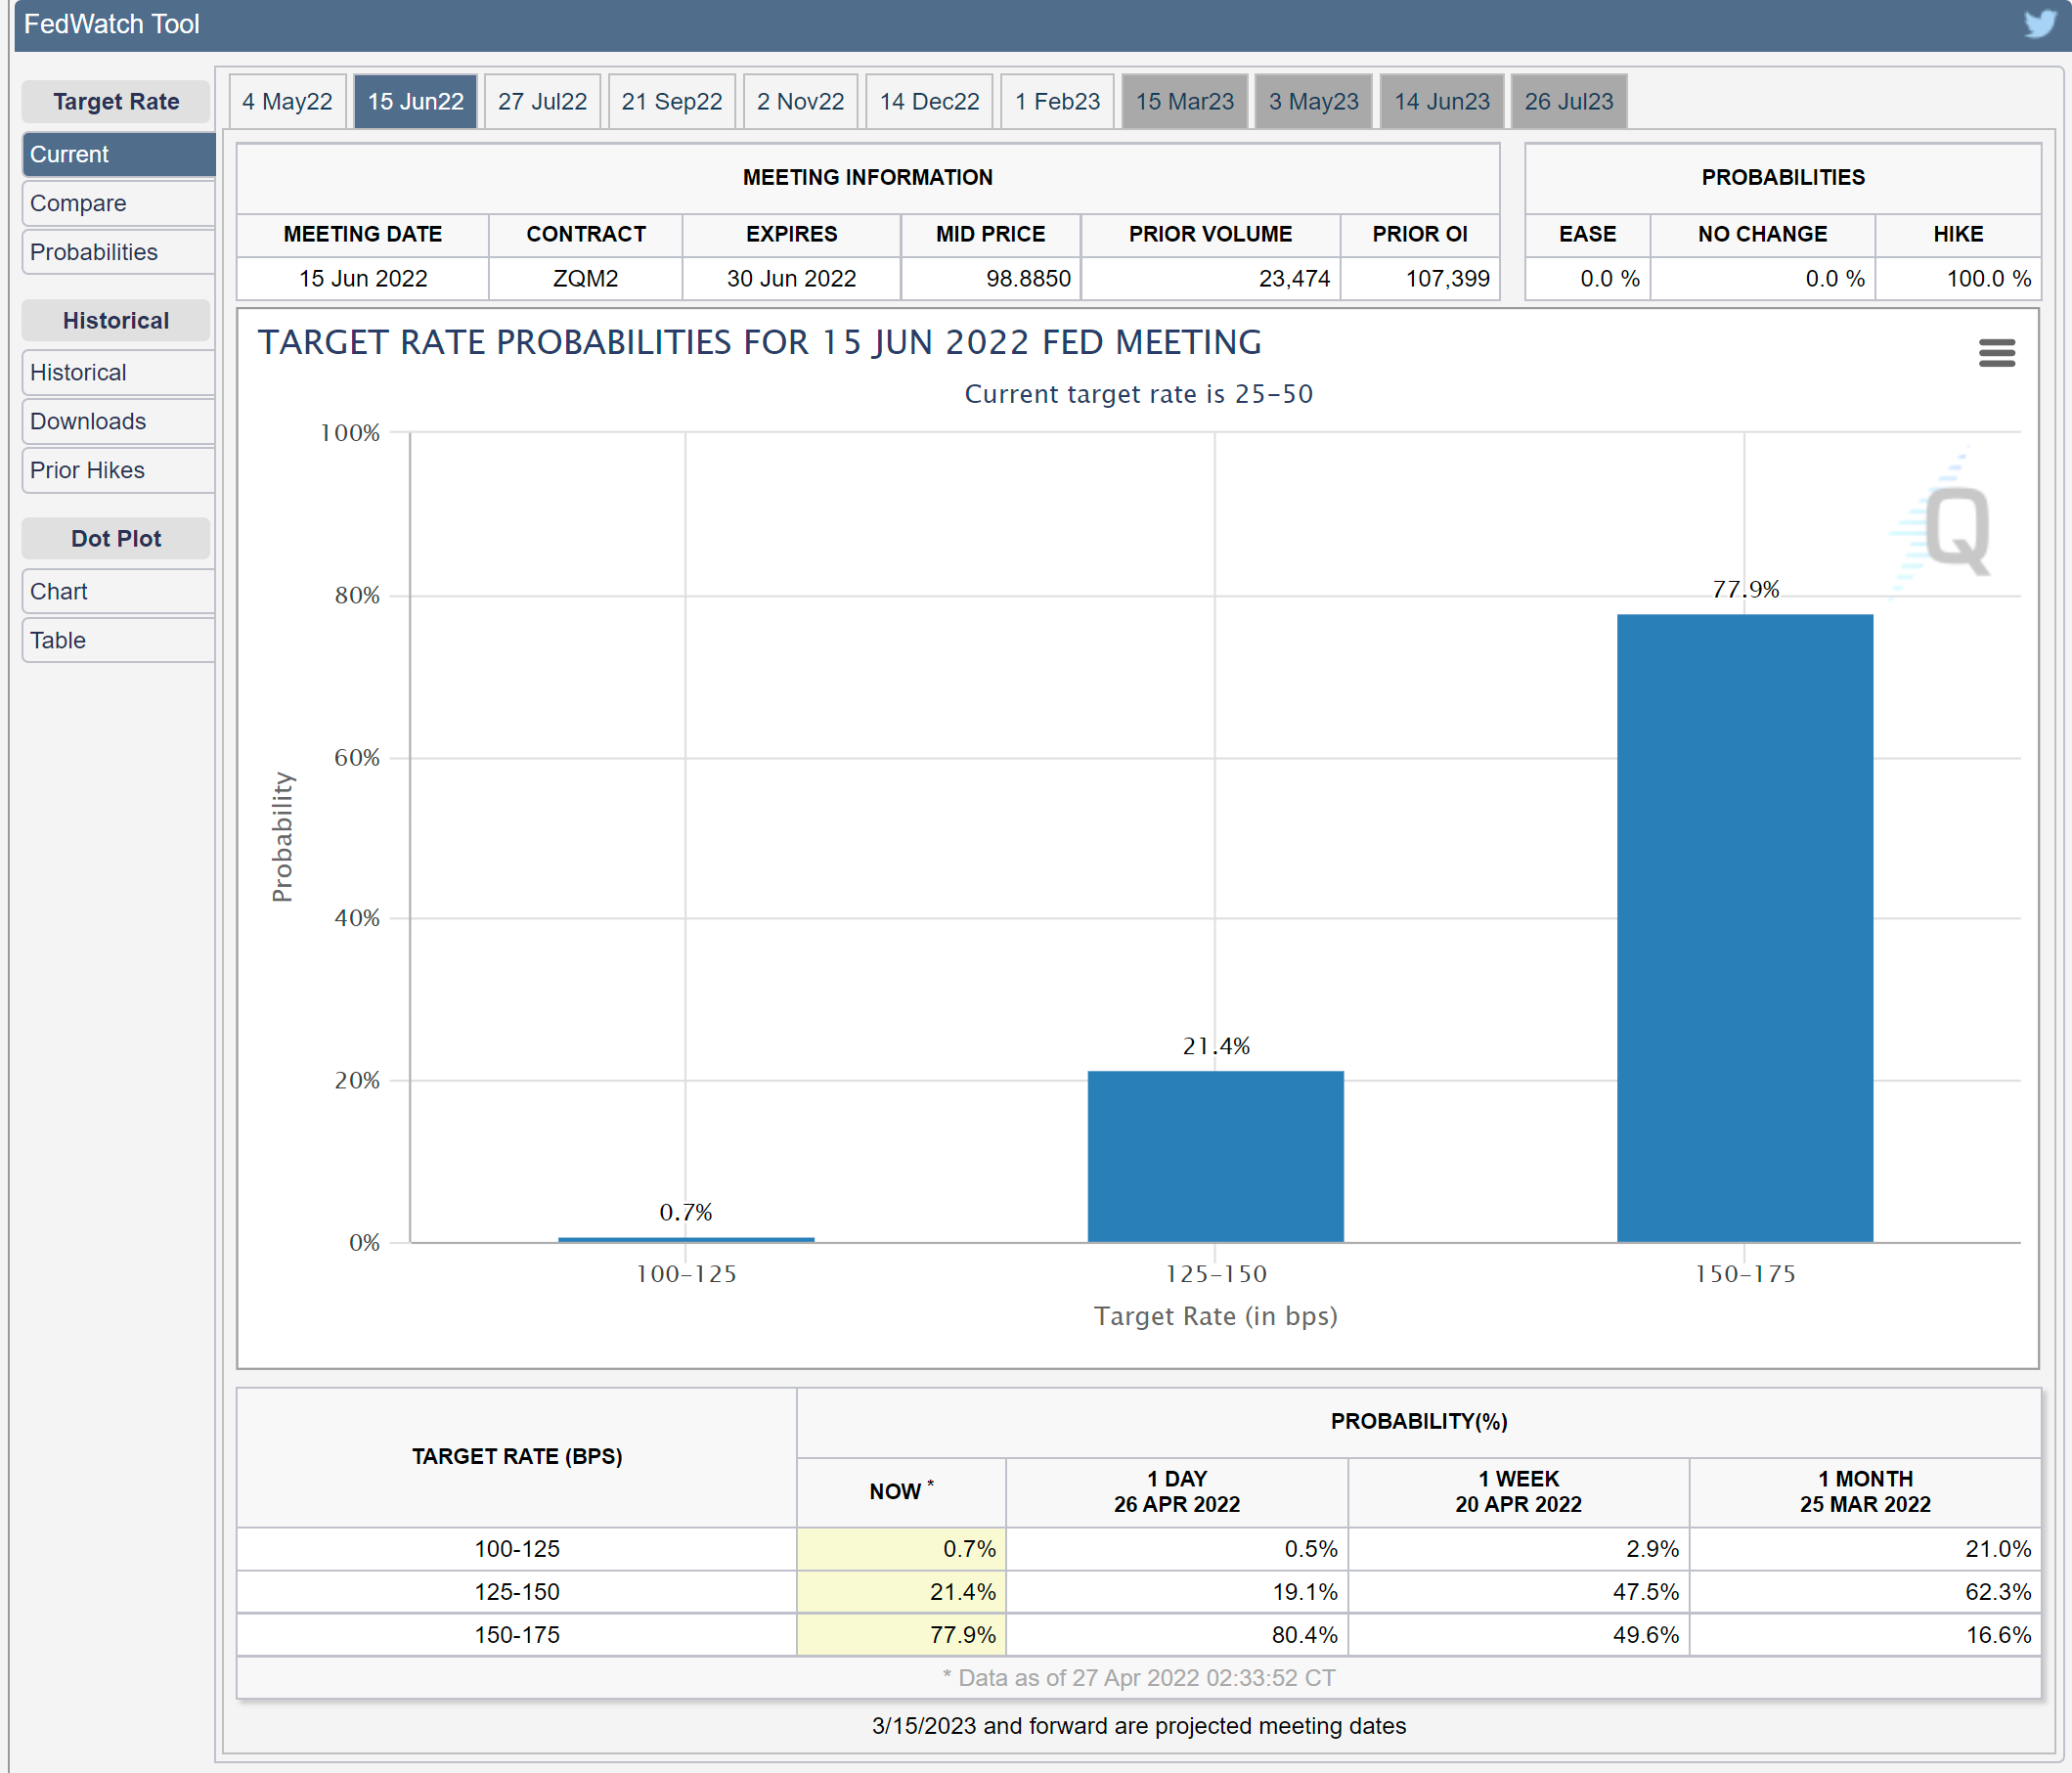This screenshot has height=1773, width=2072.
Task: Click the 125-150 probability bar
Action: pos(1215,1156)
